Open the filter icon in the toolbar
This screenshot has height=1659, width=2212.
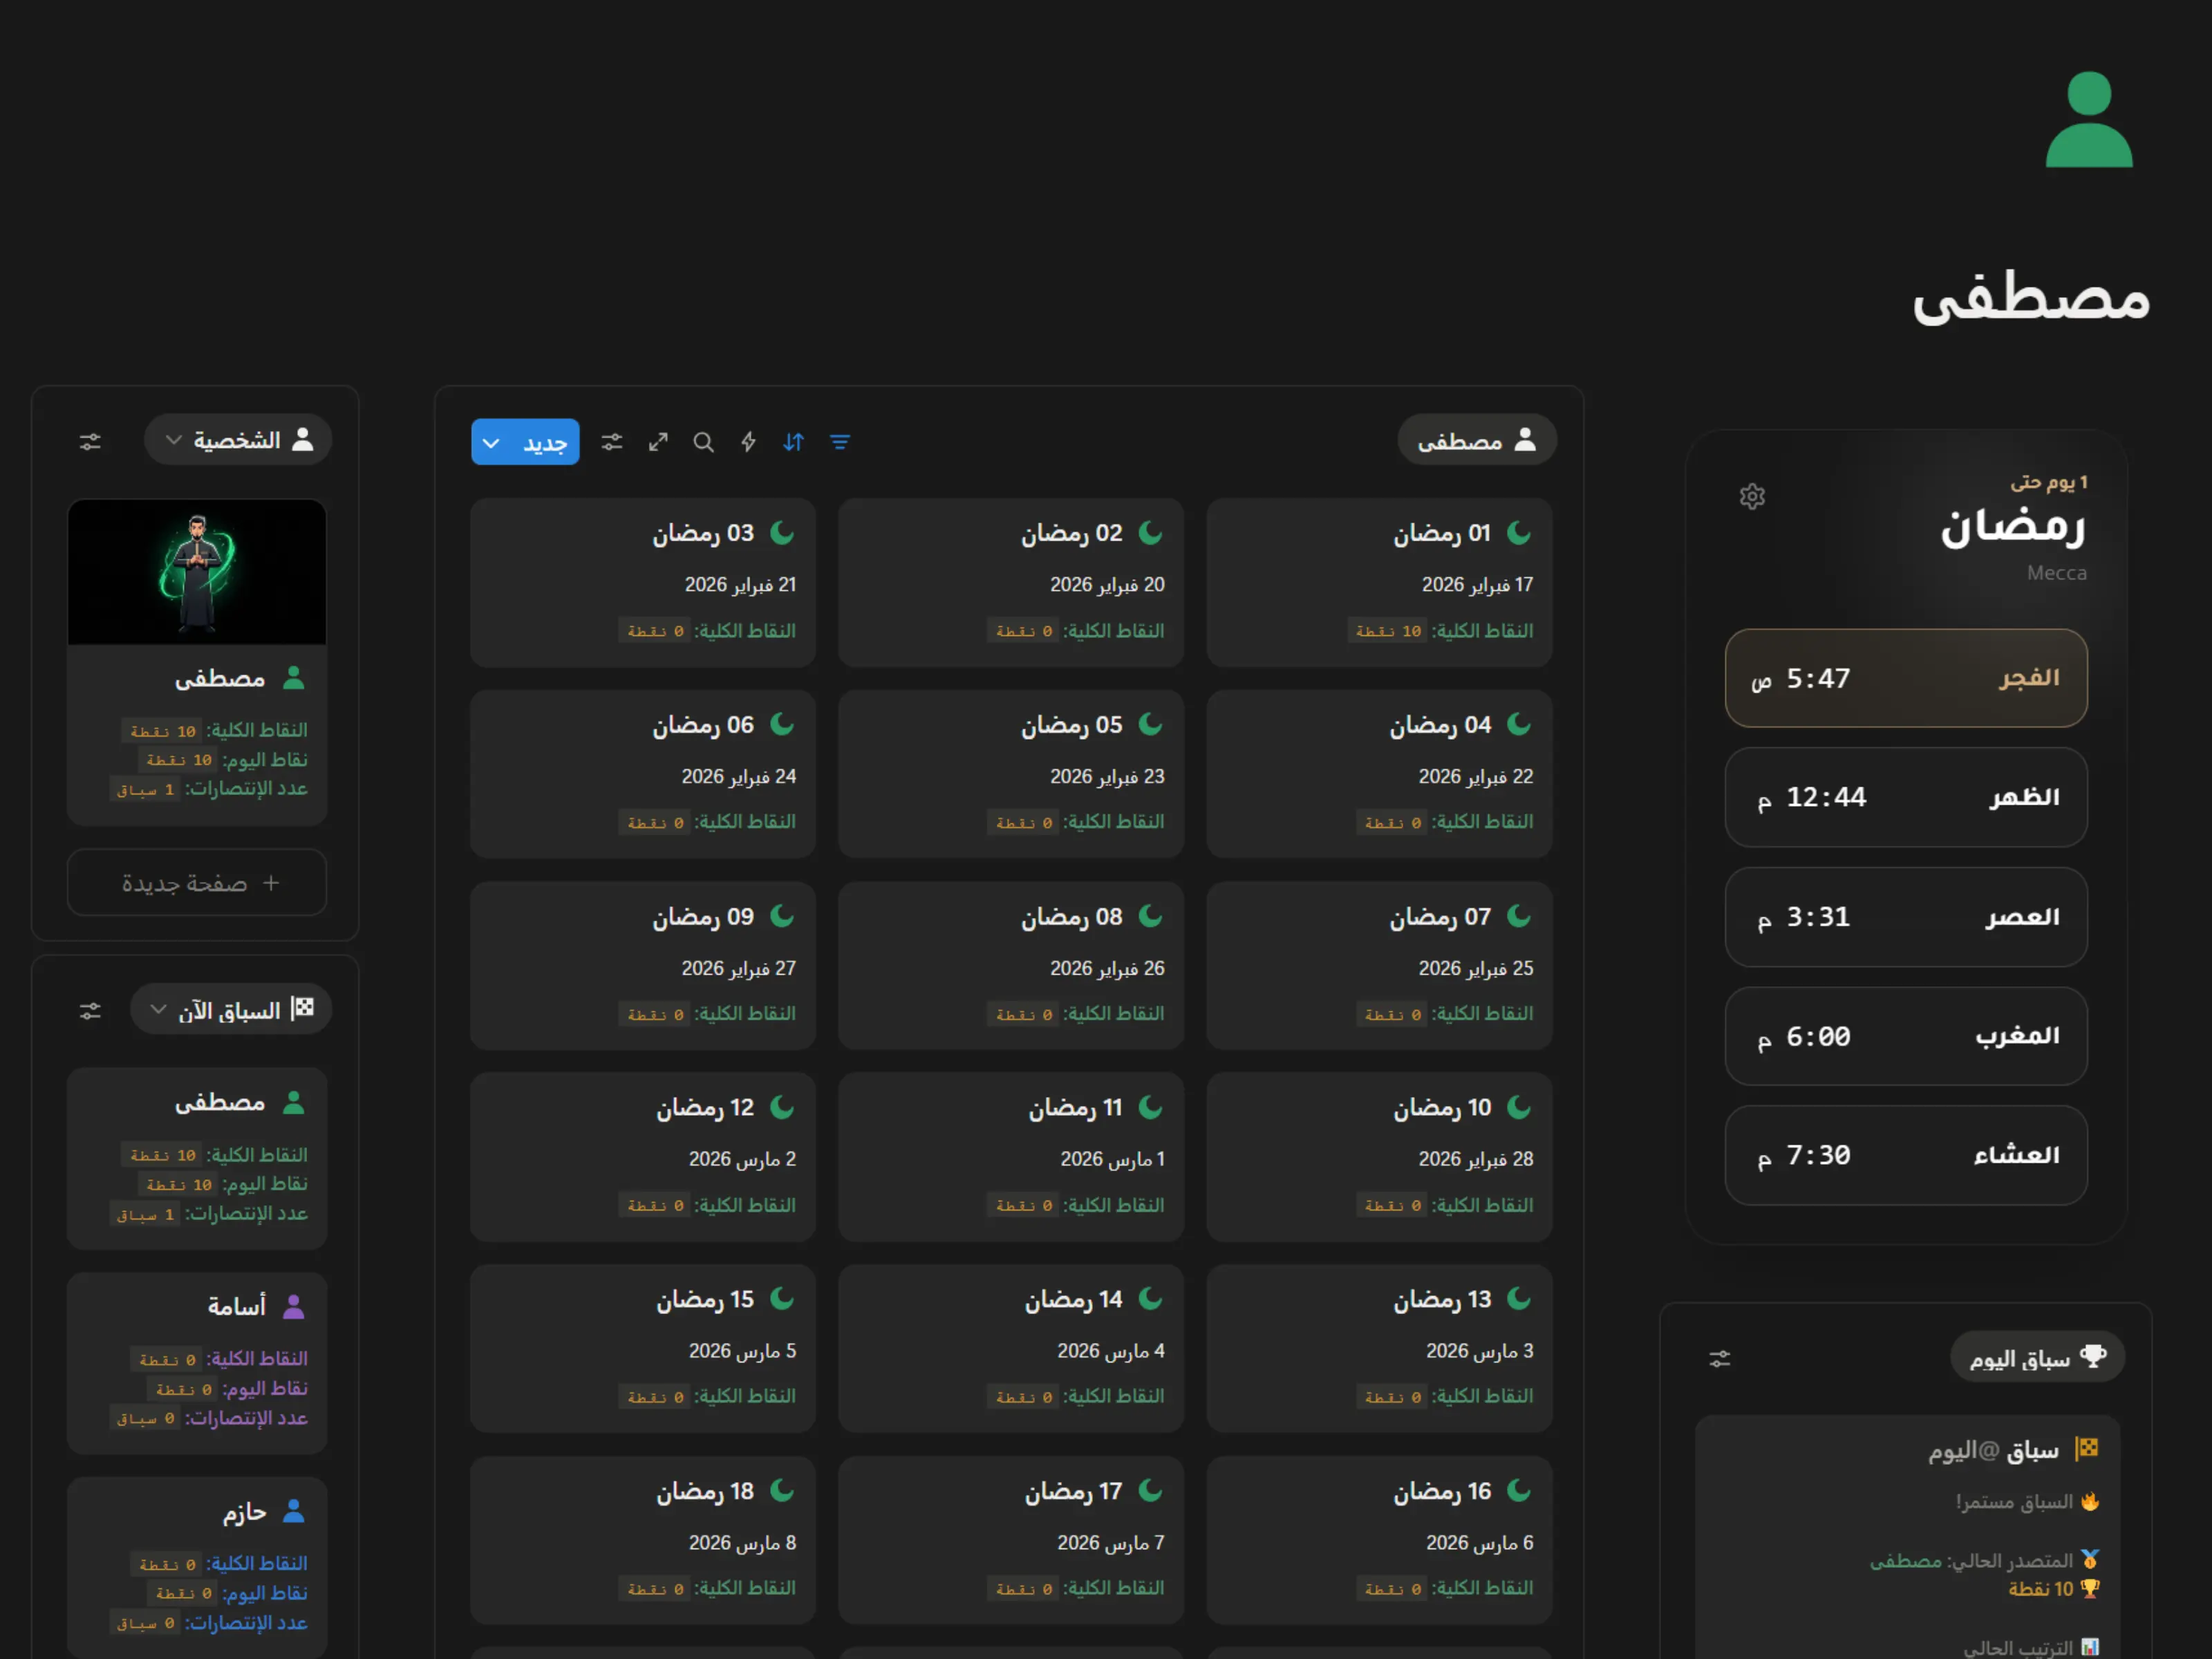click(x=840, y=442)
